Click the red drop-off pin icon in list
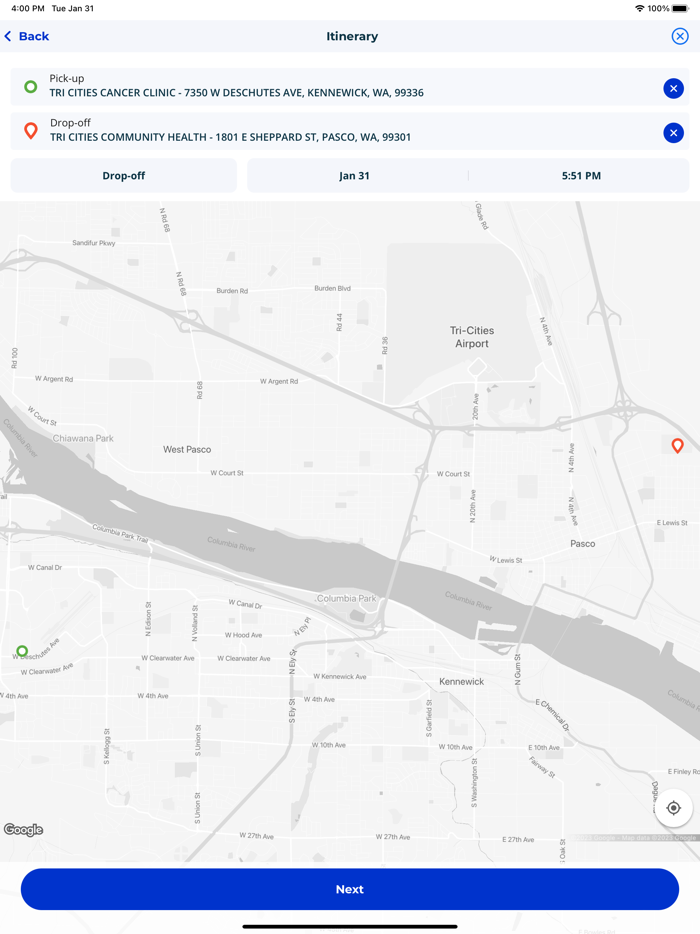This screenshot has height=934, width=700. click(x=31, y=130)
